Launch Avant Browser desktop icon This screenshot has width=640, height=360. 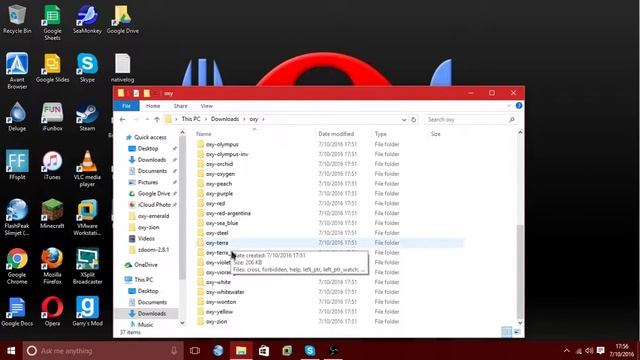[17, 71]
